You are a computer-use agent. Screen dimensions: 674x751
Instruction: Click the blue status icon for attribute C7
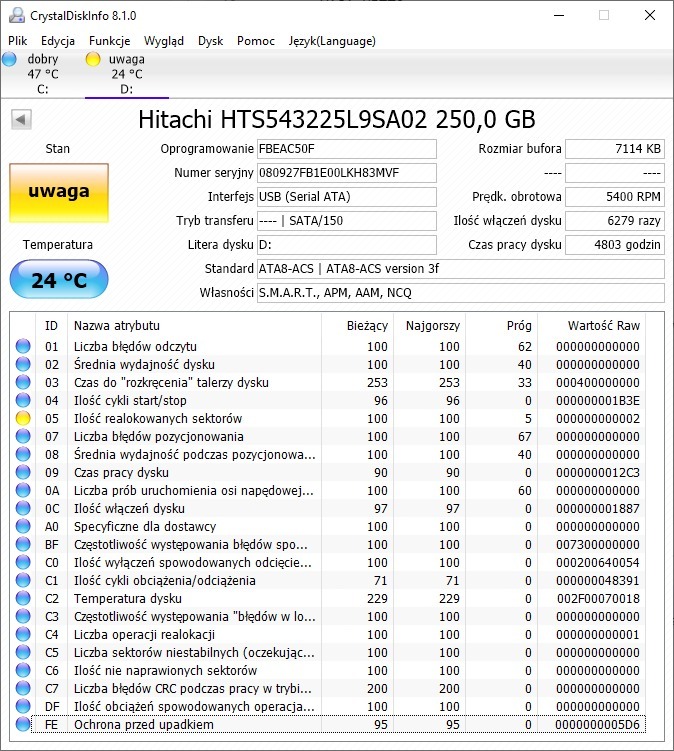point(23,688)
